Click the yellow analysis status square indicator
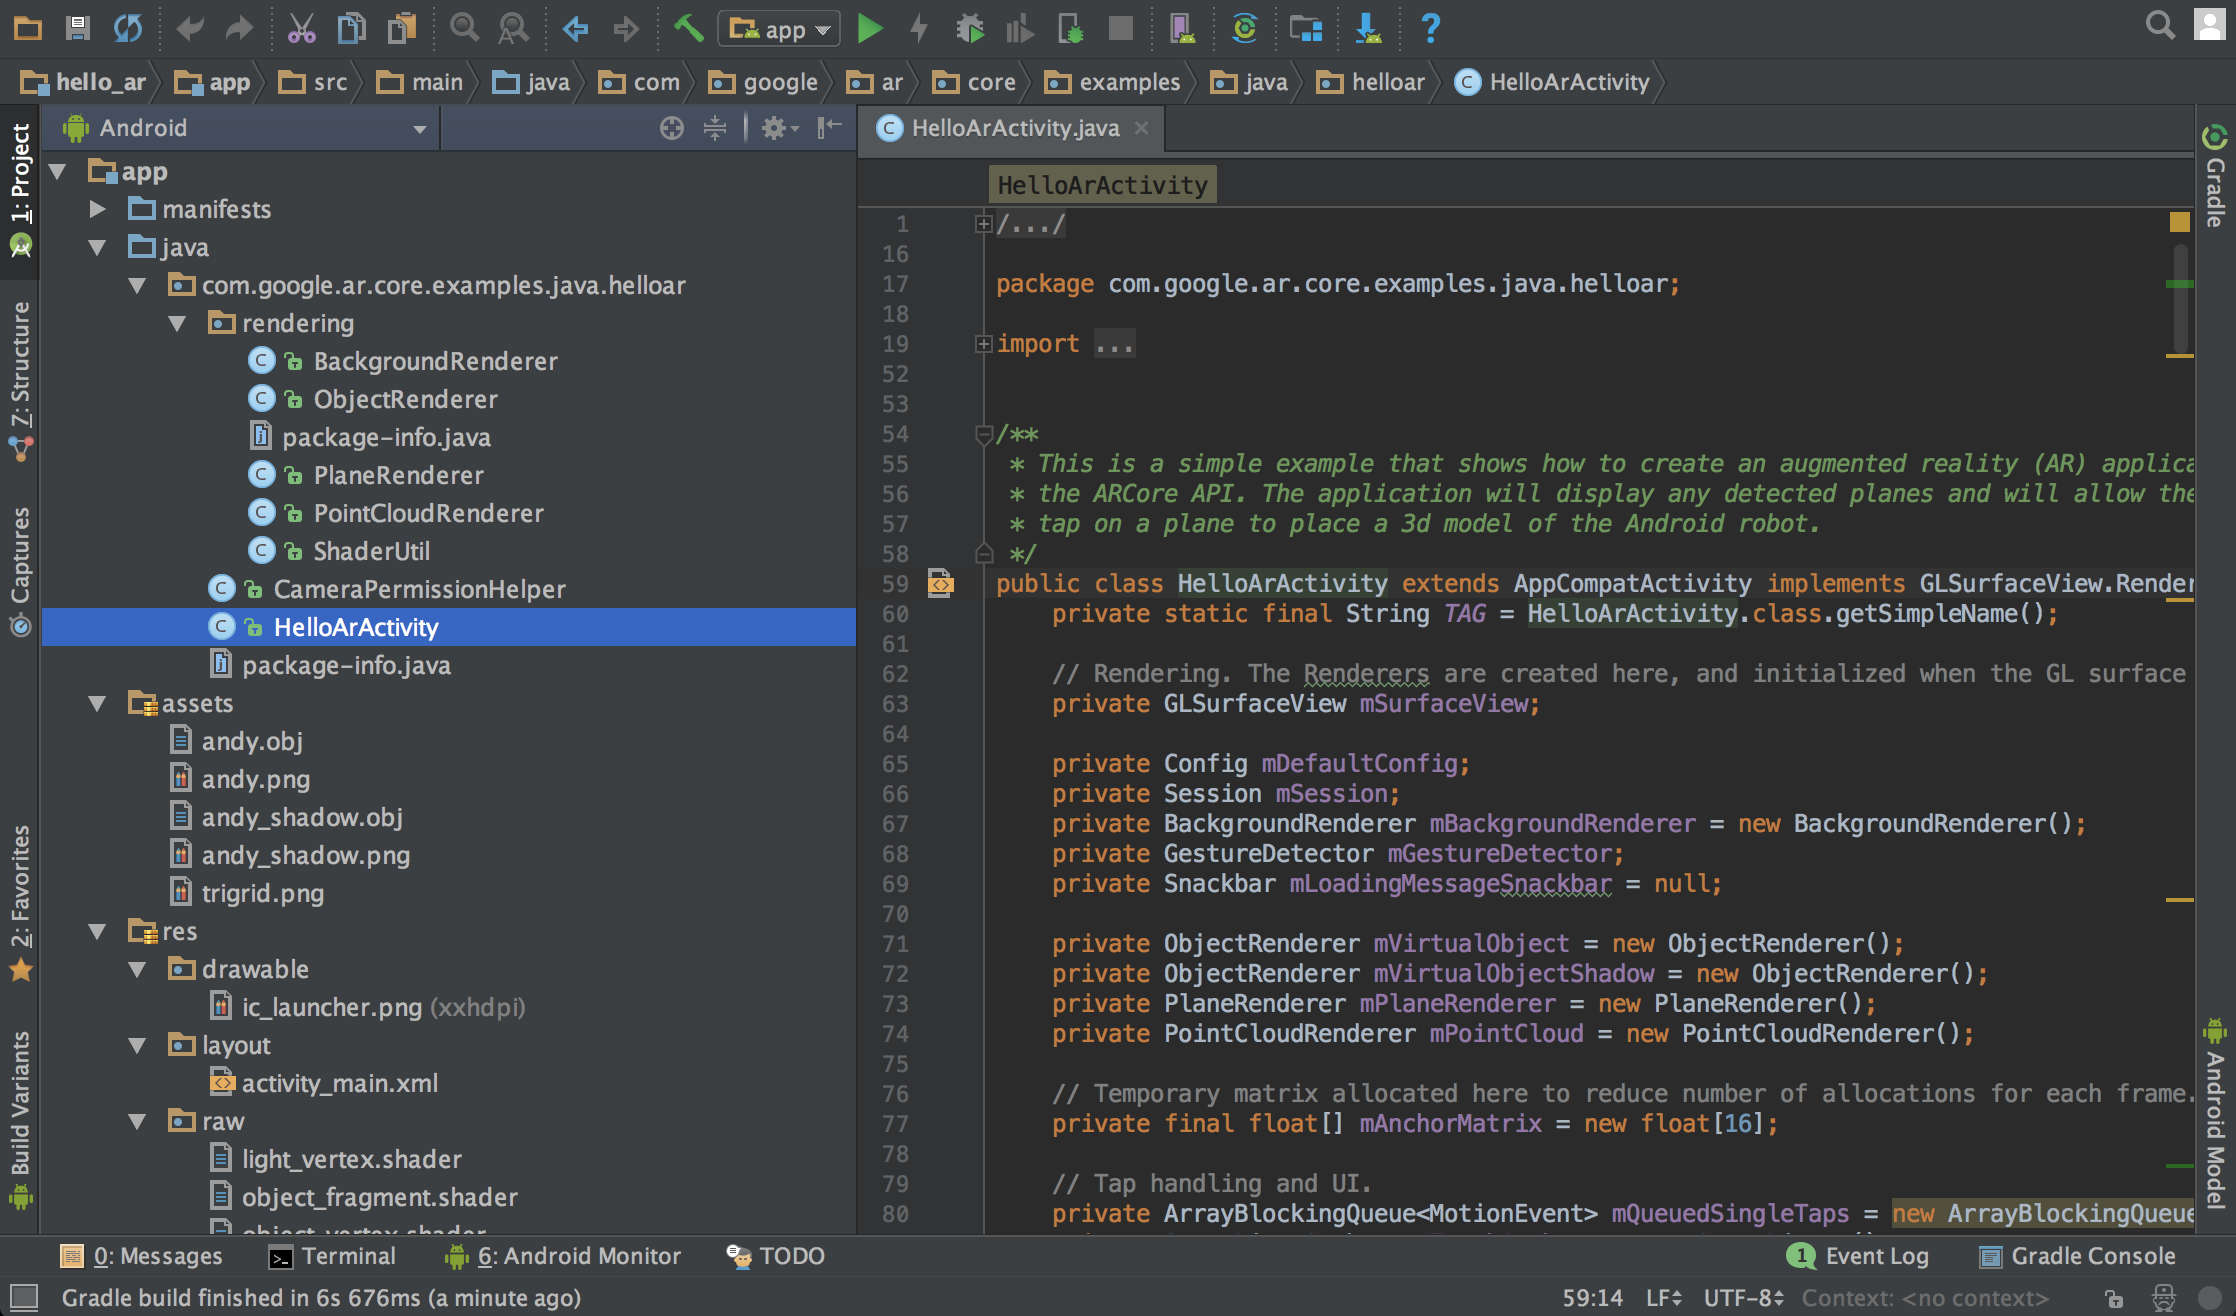The width and height of the screenshot is (2236, 1316). (2179, 222)
